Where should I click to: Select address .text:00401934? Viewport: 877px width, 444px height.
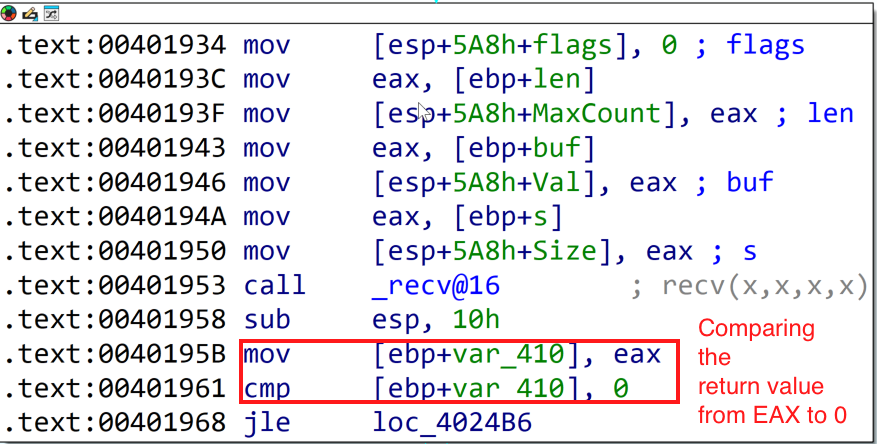(x=115, y=45)
